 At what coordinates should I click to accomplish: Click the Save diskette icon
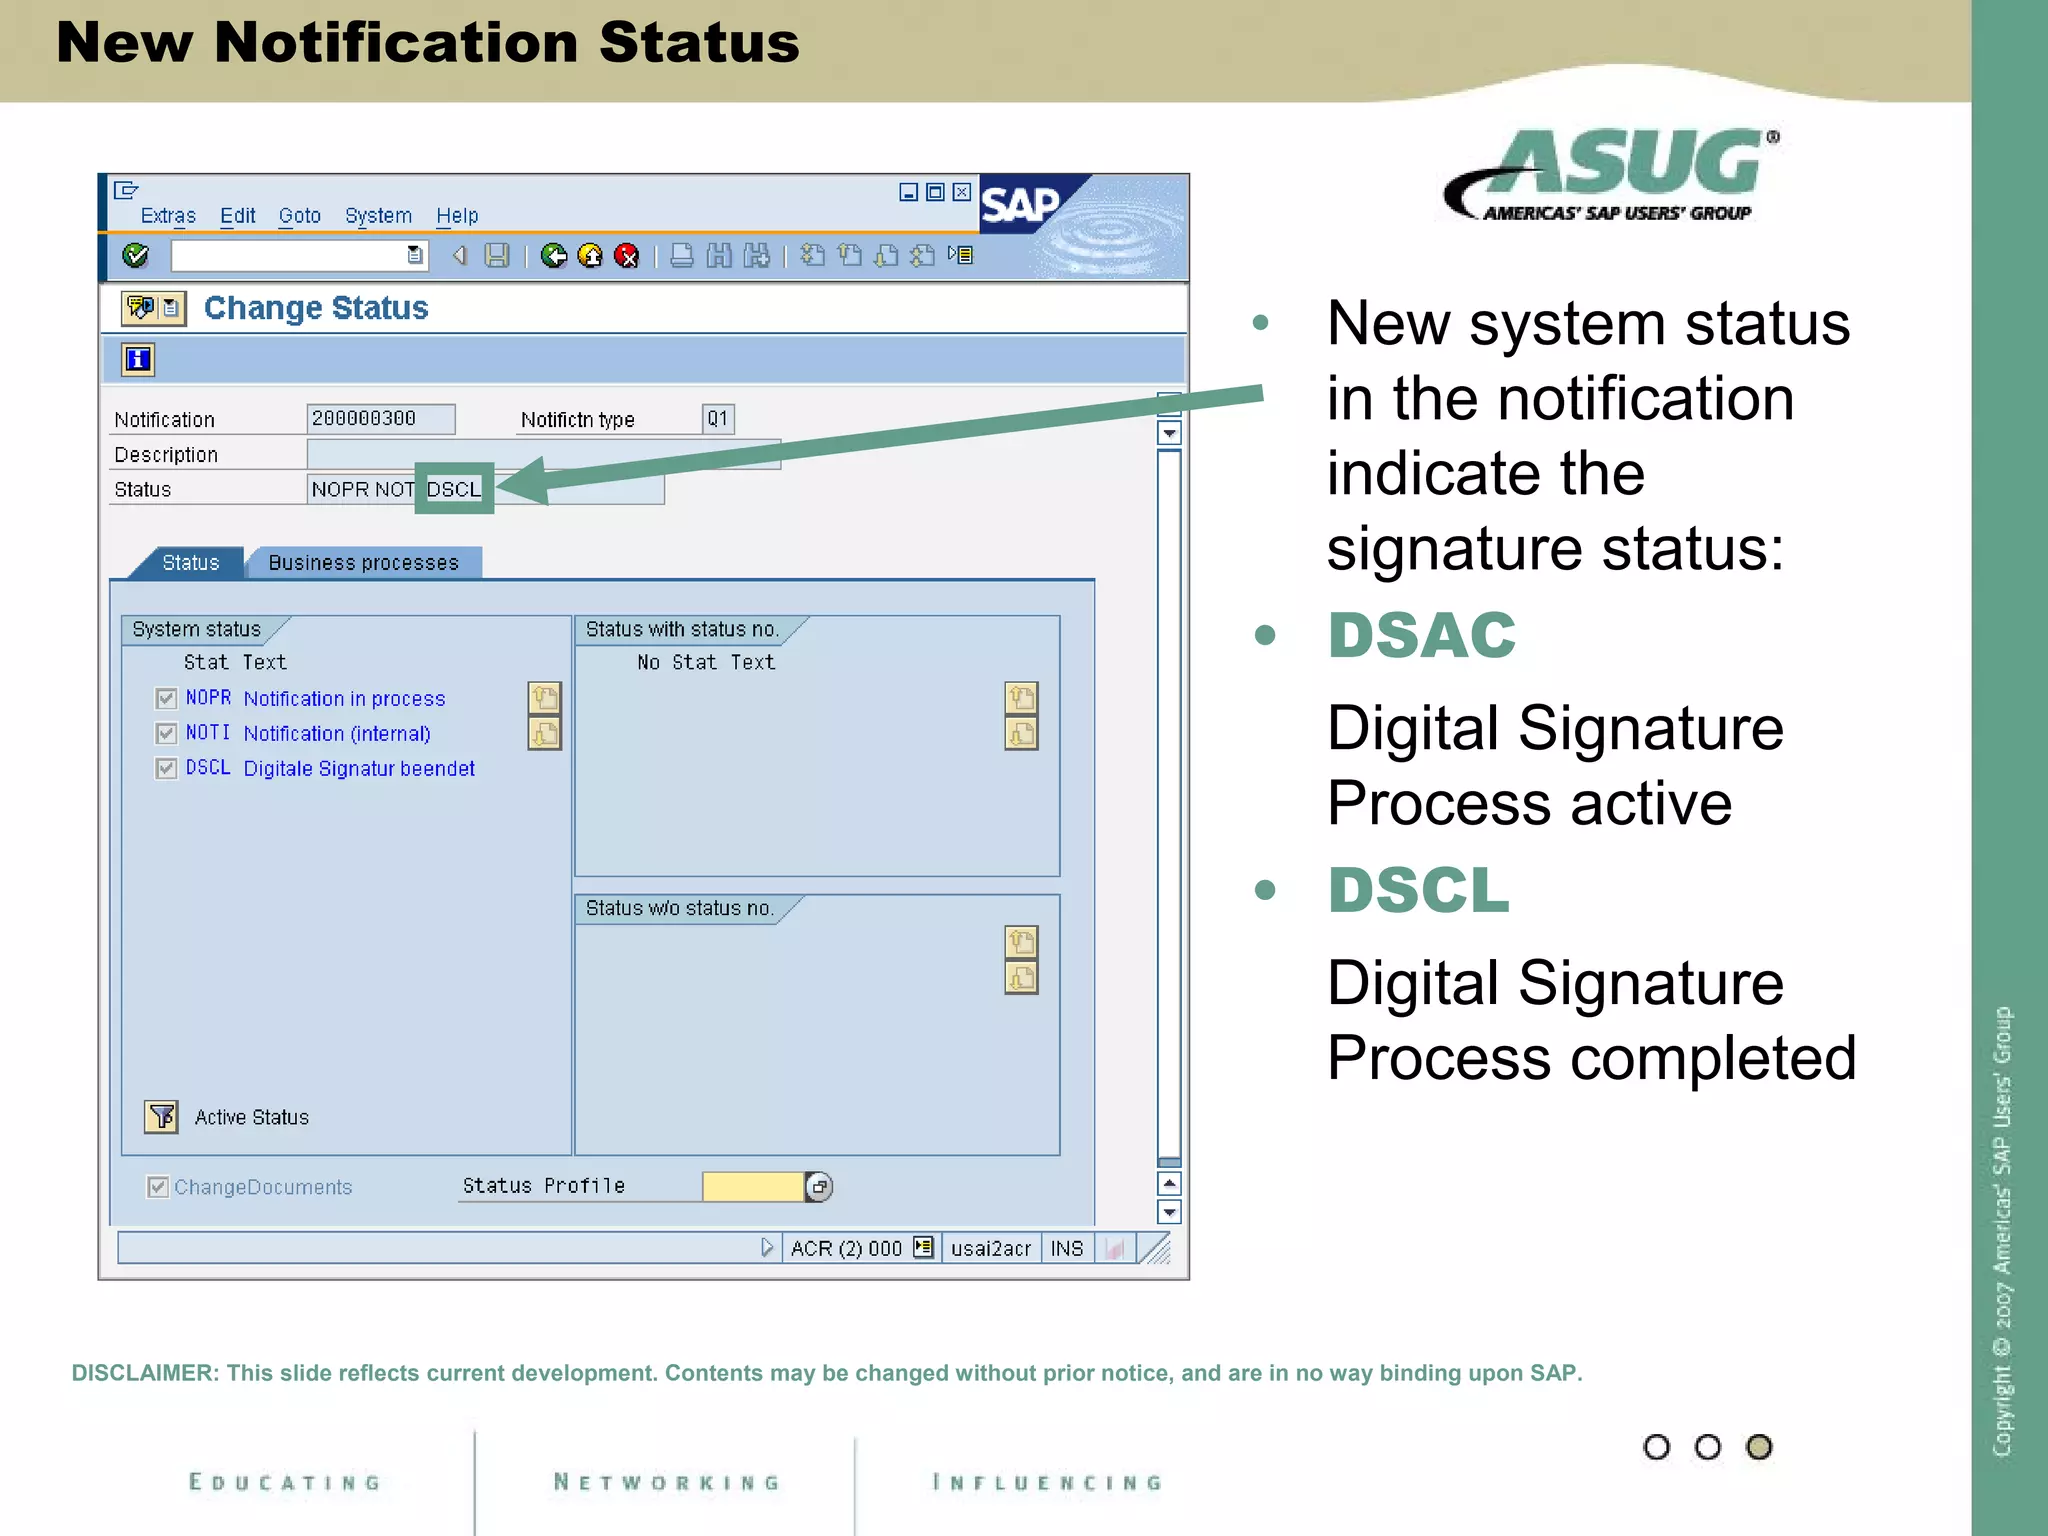[497, 256]
